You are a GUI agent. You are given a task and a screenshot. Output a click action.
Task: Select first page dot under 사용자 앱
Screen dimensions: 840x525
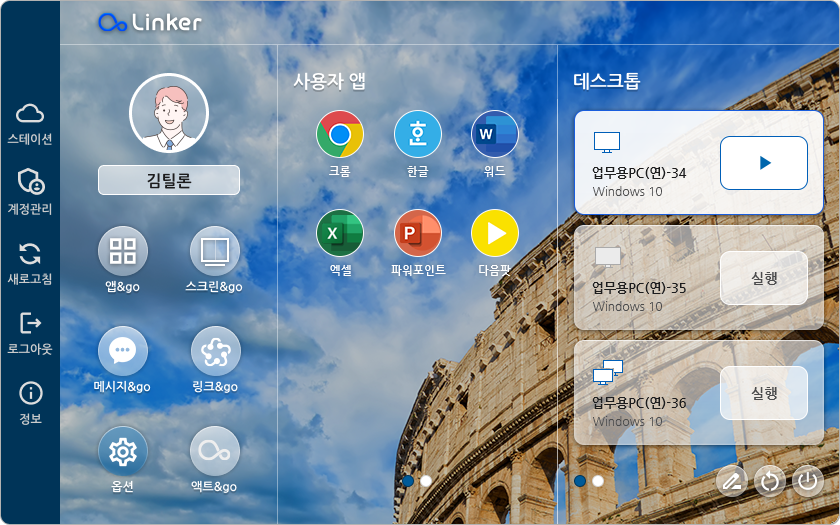[408, 481]
